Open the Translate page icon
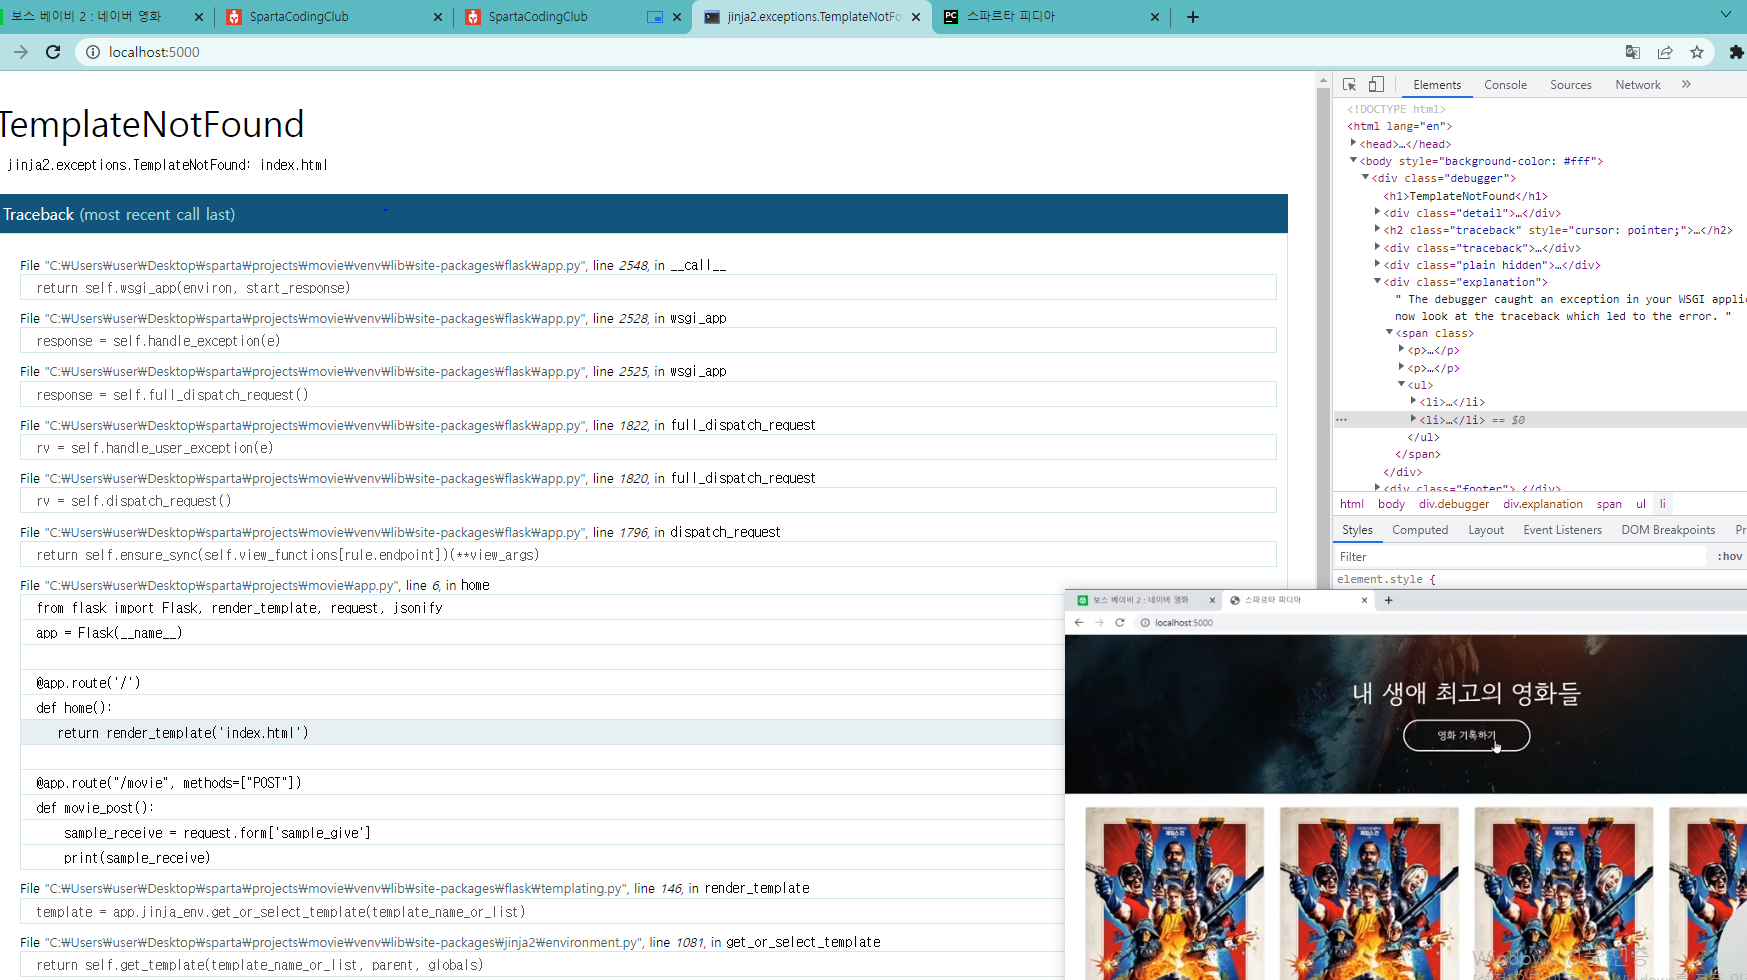 [x=1632, y=52]
